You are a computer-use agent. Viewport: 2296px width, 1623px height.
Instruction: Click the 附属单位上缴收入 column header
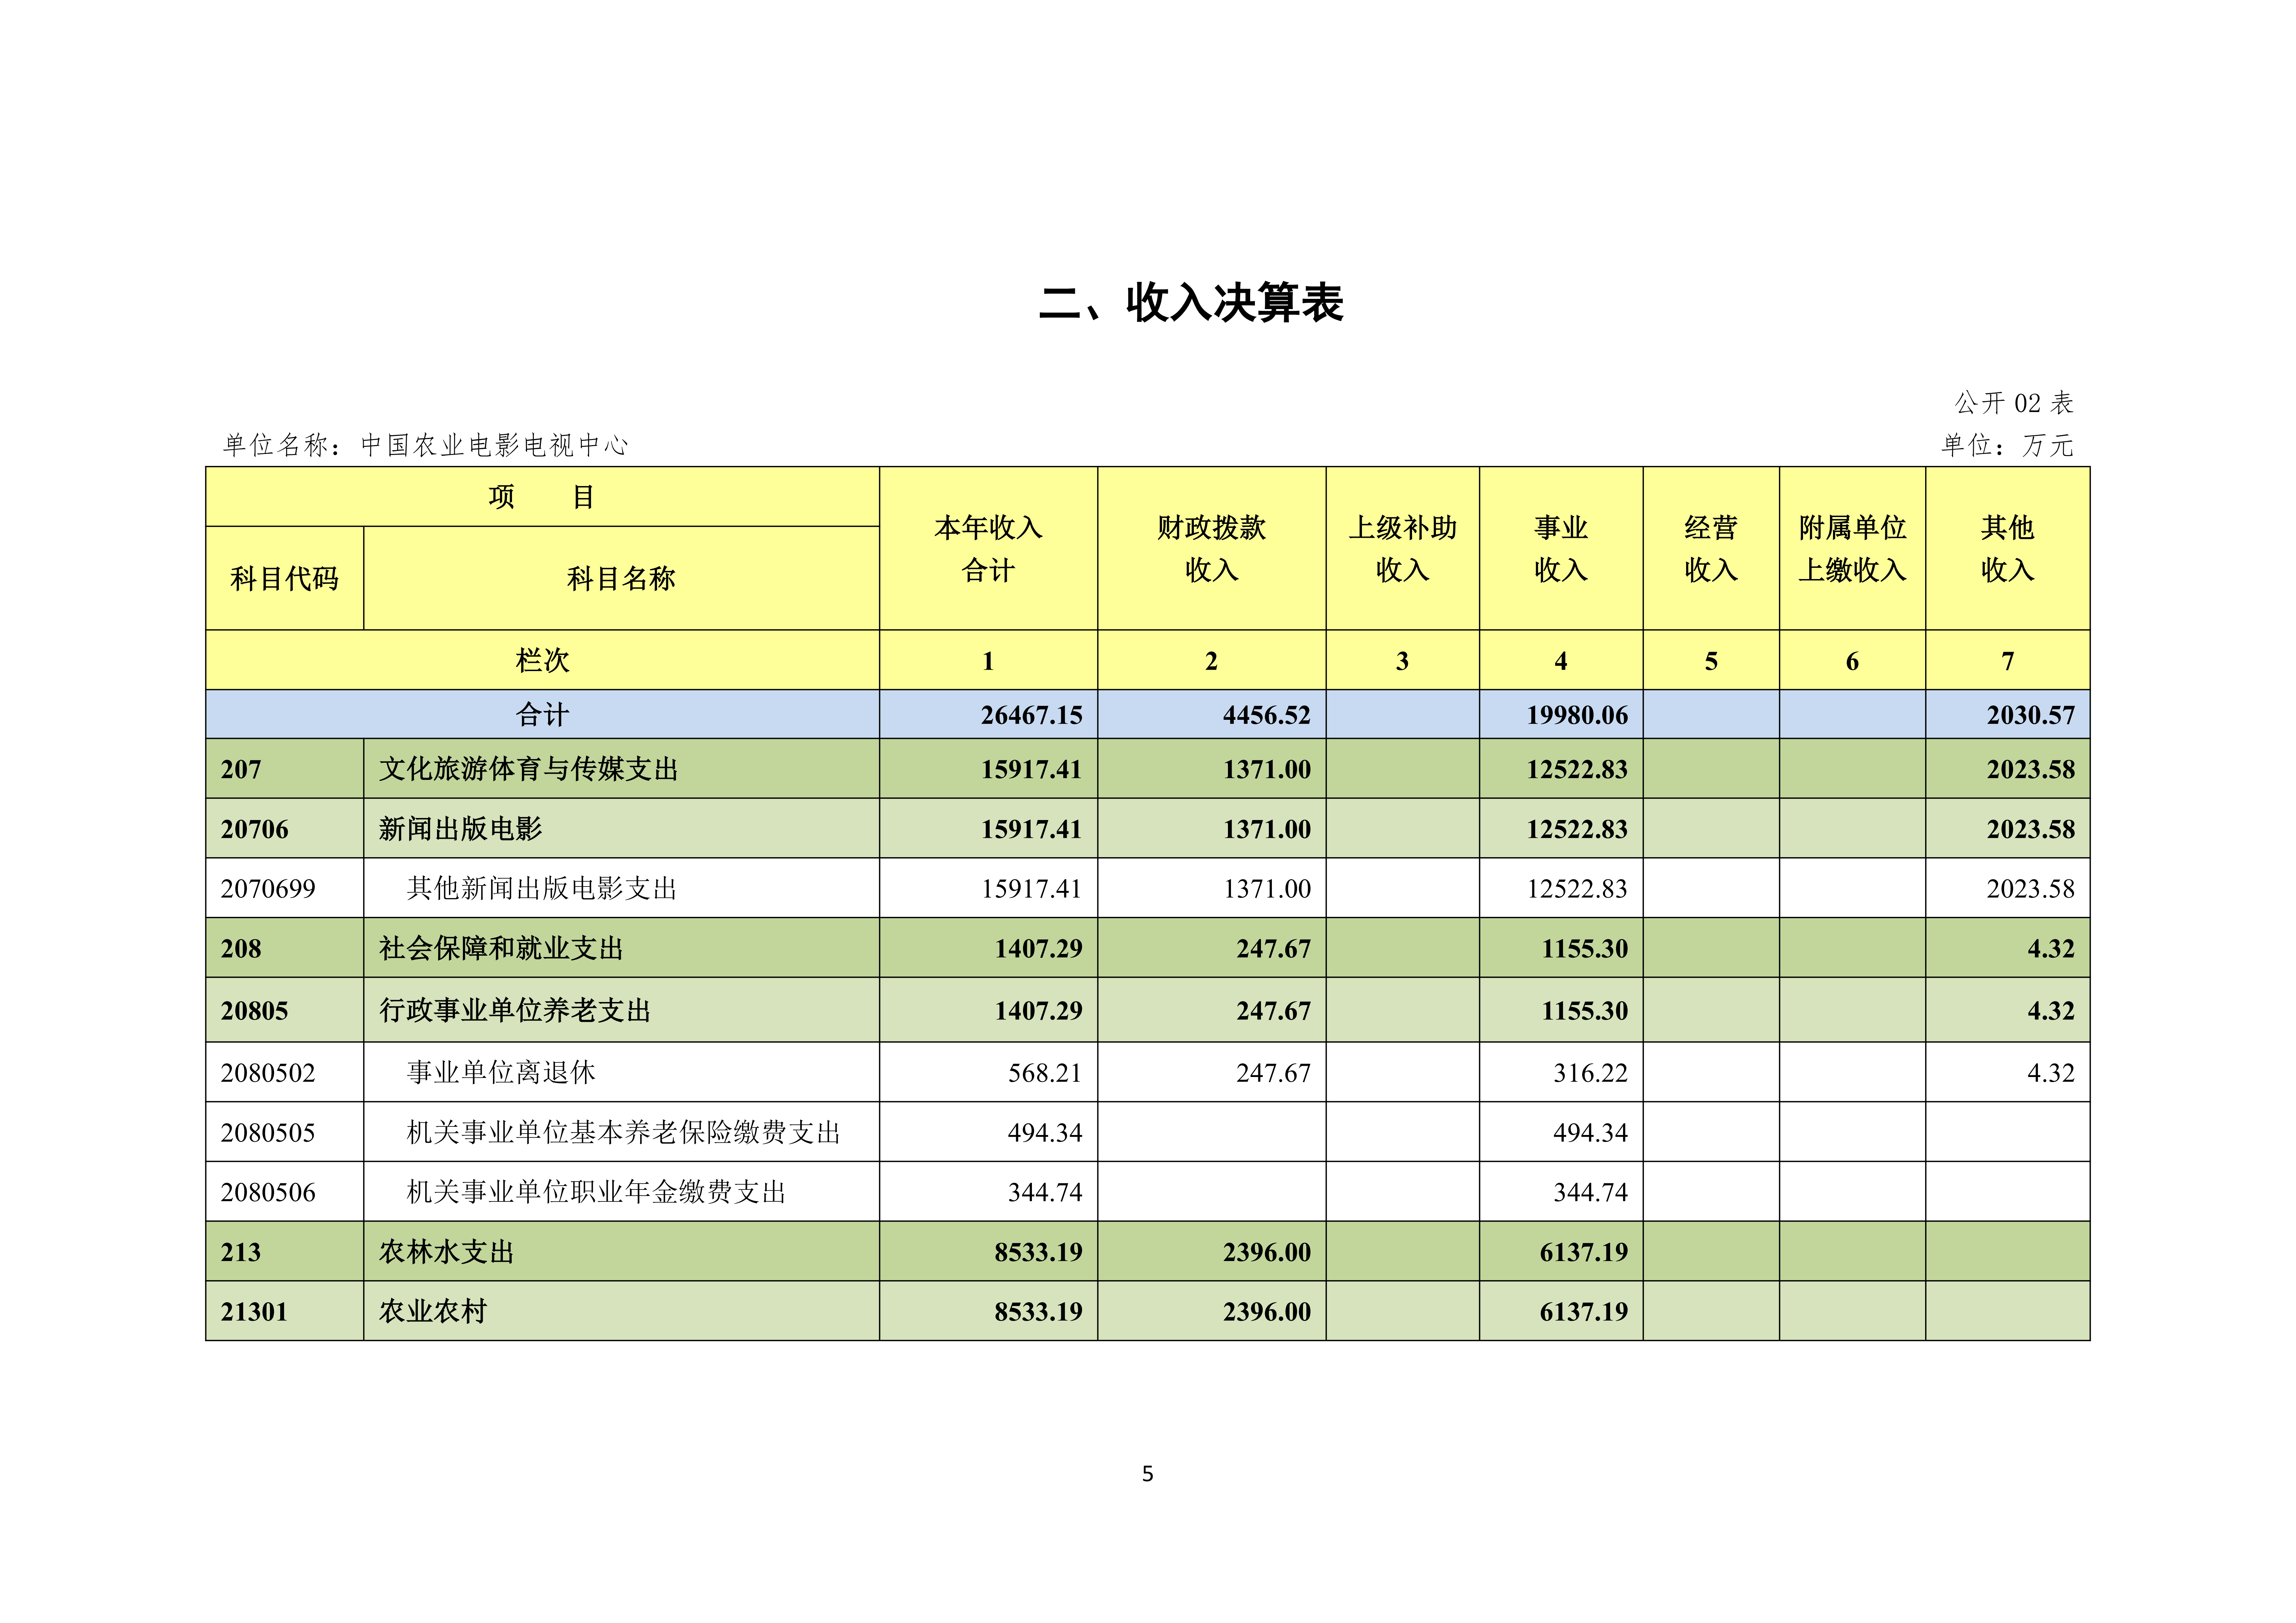click(1852, 548)
